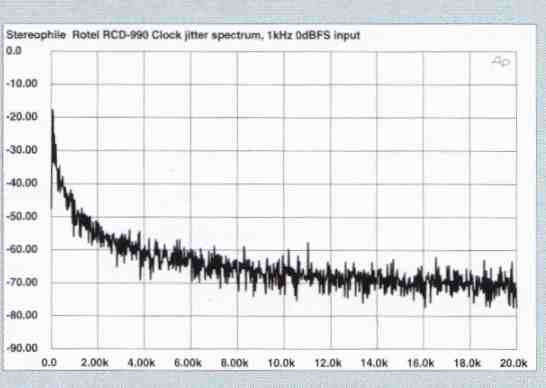546x388 pixels.
Task: Click the tall spike peak near 0 Hz
Action: [53, 111]
